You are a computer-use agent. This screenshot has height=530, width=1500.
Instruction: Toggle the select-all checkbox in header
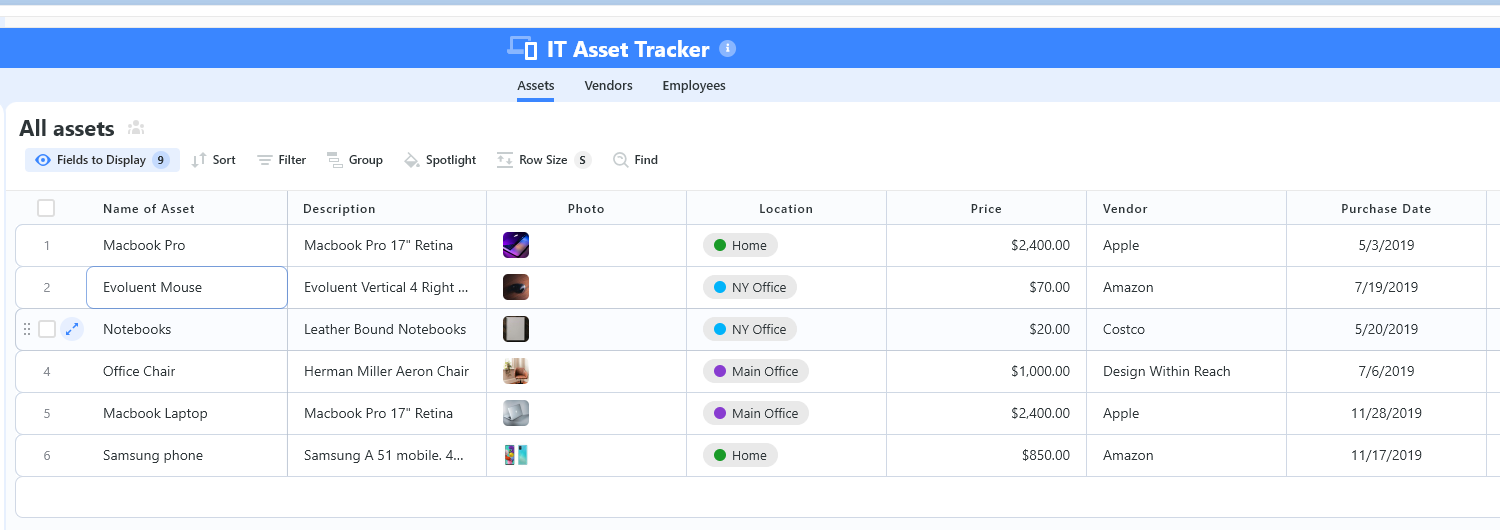click(x=46, y=208)
